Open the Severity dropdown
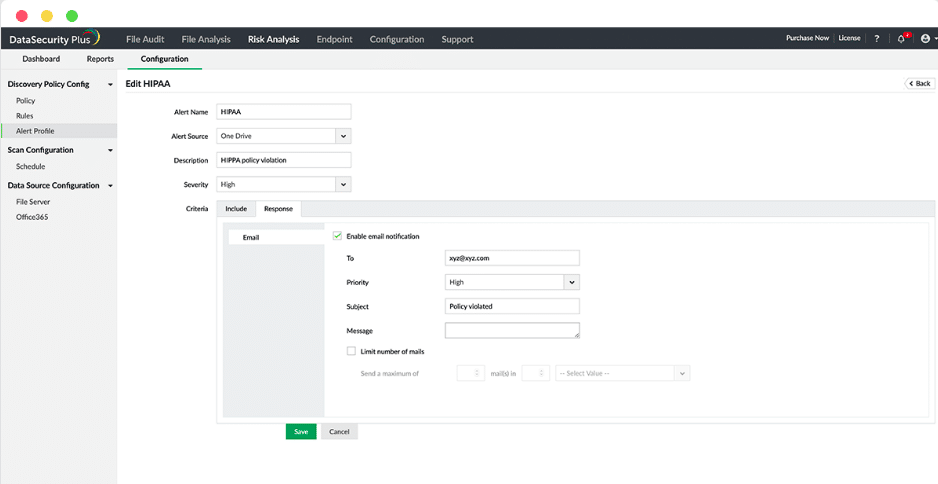This screenshot has width=938, height=484. [343, 184]
